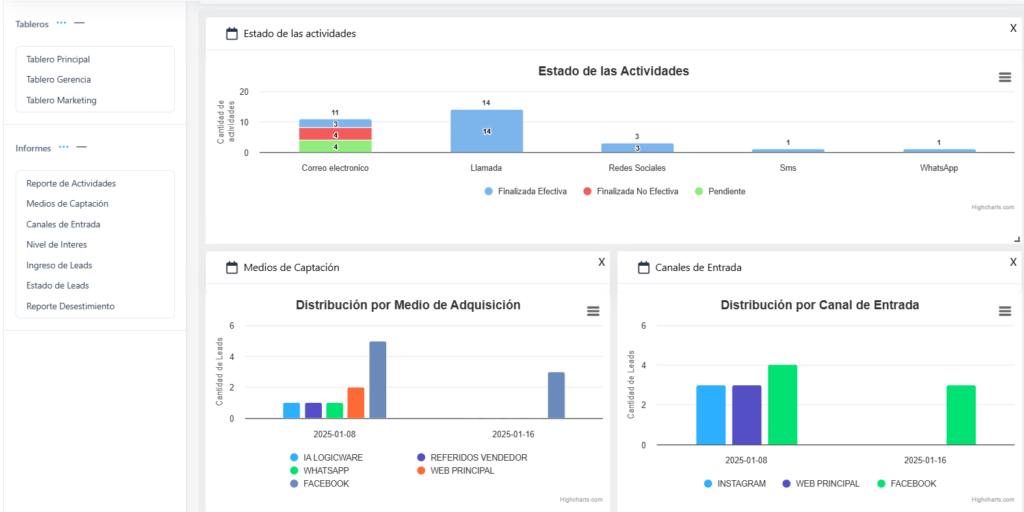The width and height of the screenshot is (1024, 512).
Task: Click Highcharts.com credit in acquisition chart
Action: click(x=581, y=500)
